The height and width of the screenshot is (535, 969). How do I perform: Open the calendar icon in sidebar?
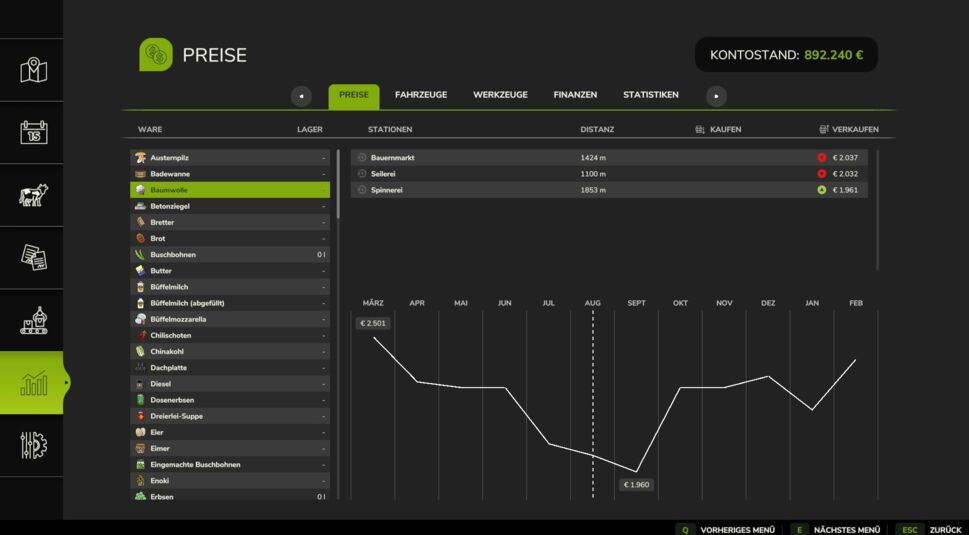tap(34, 133)
